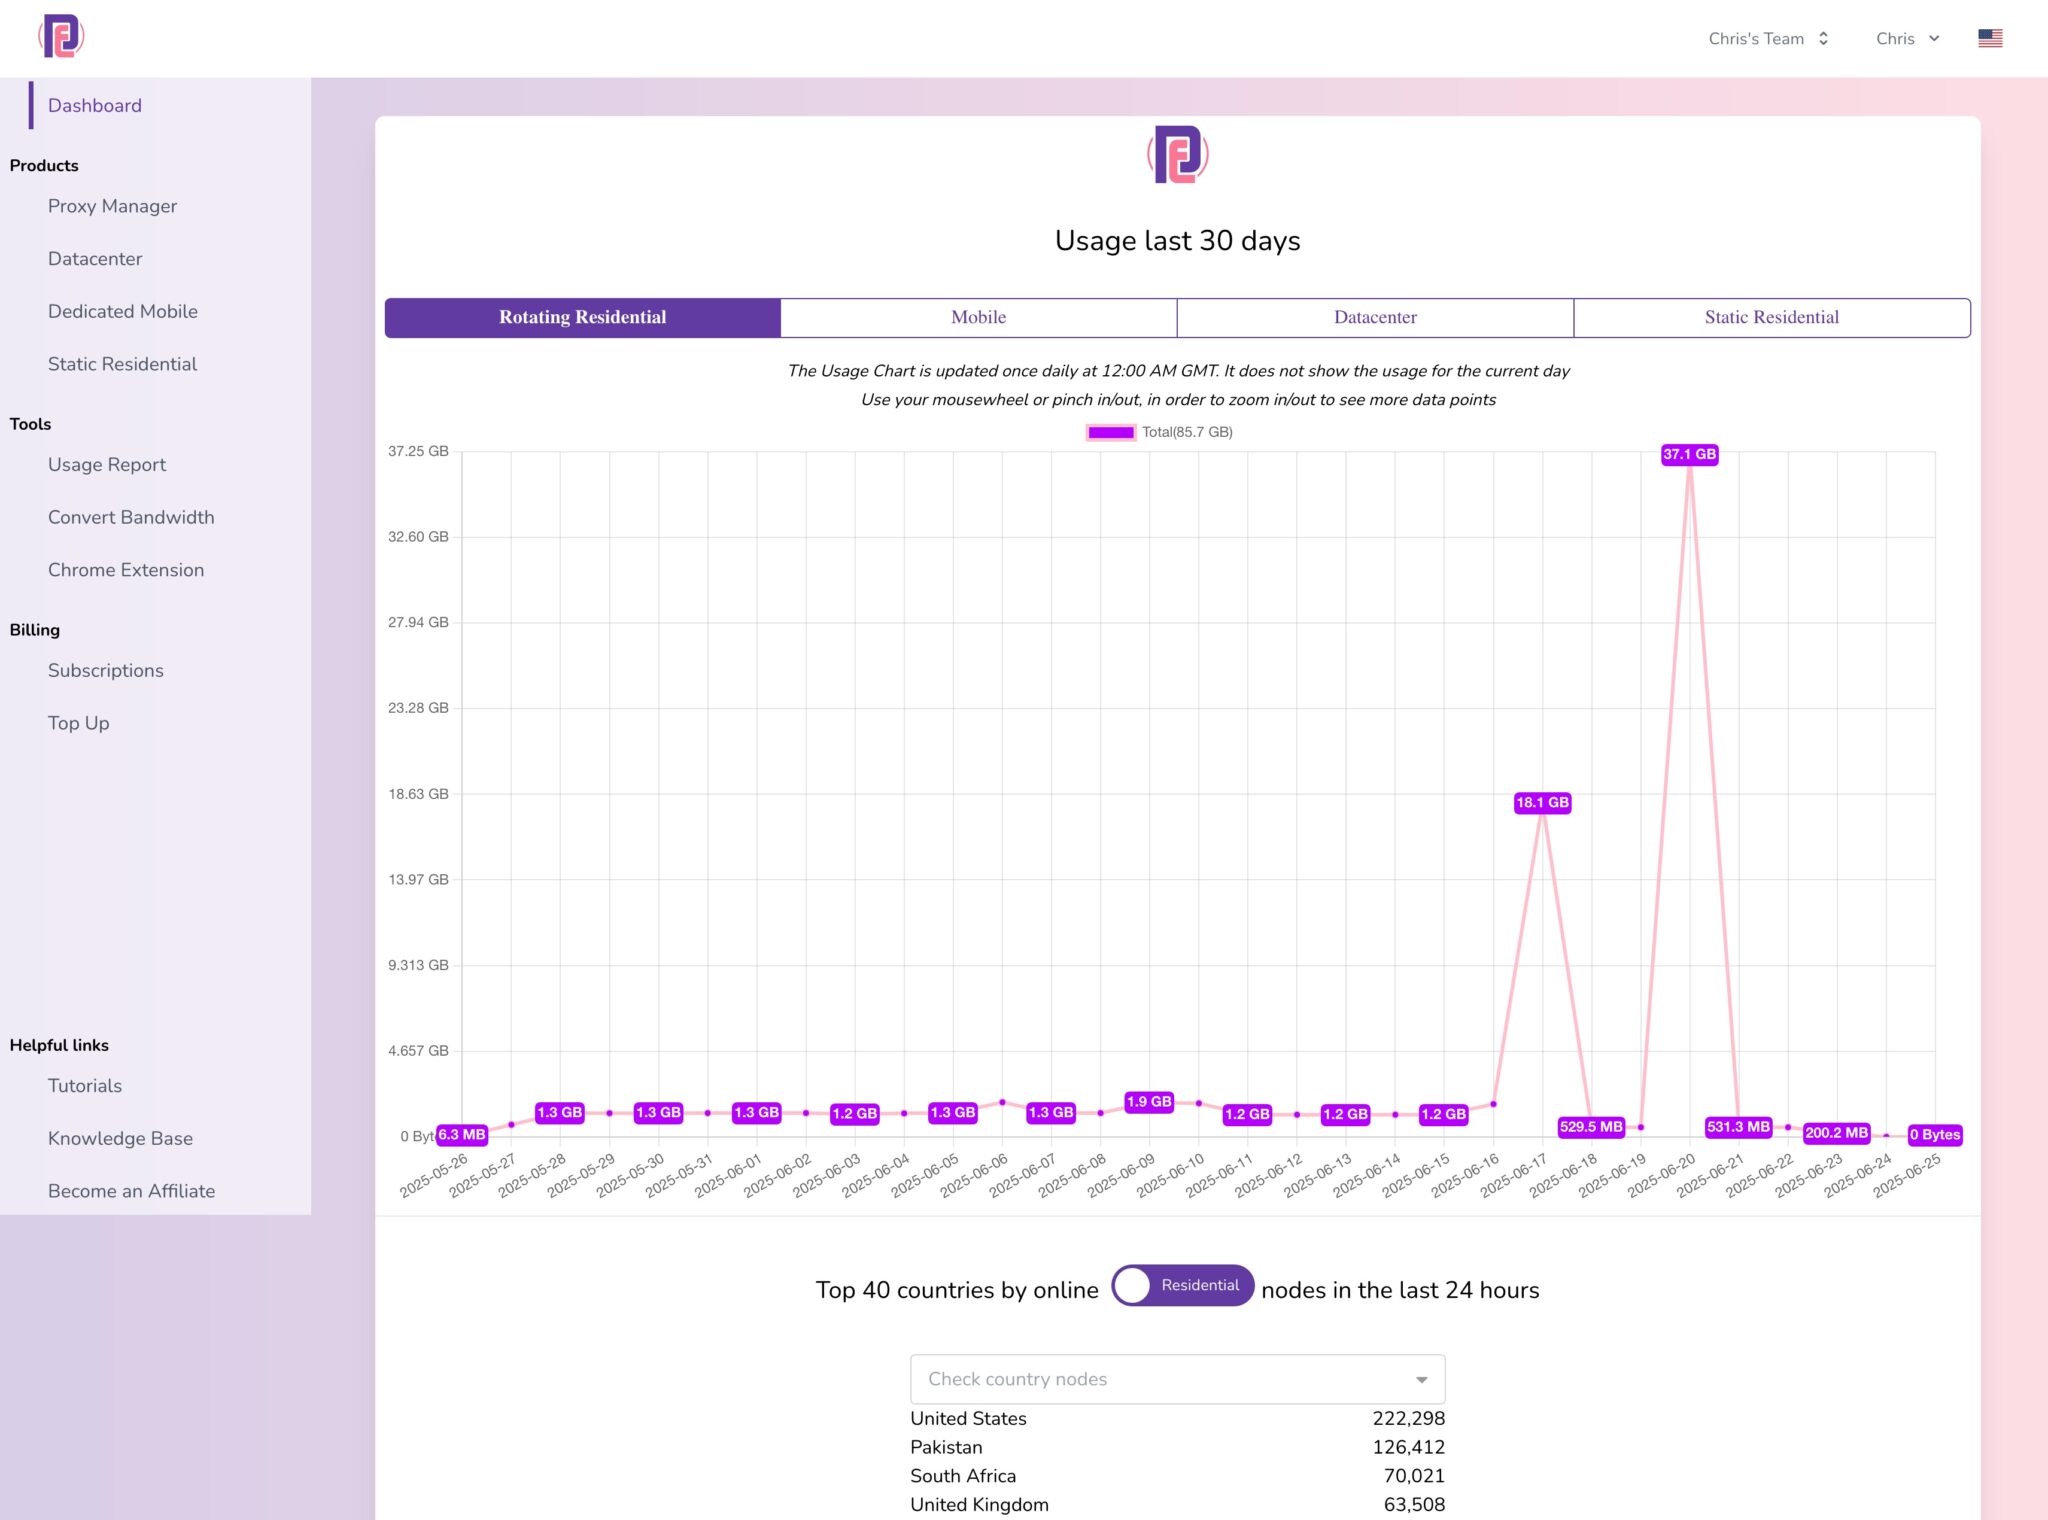The image size is (2048, 1520).
Task: Switch to the Mobile usage tab
Action: pyautogui.click(x=978, y=317)
